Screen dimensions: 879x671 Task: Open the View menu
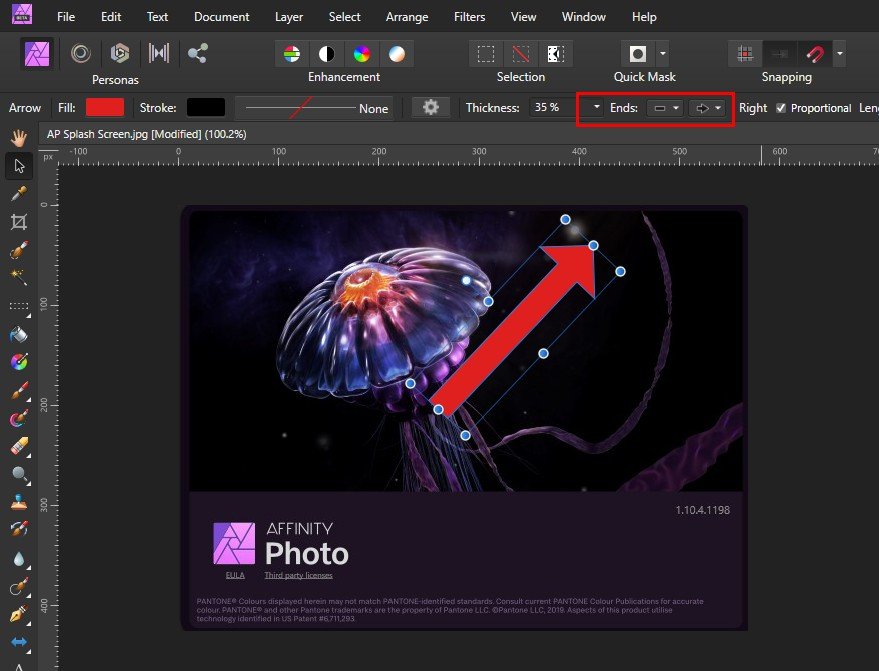(x=523, y=17)
